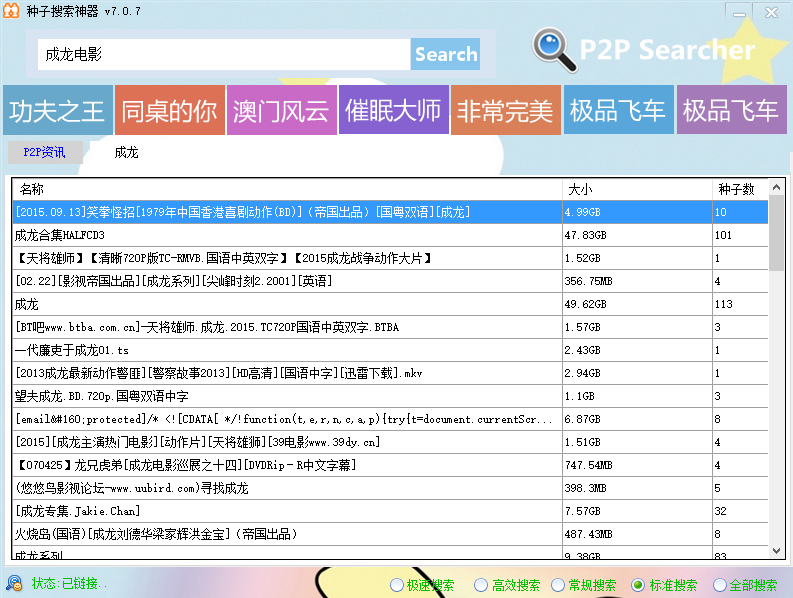
Task: Select 高效搜索 search mode
Action: (507, 585)
